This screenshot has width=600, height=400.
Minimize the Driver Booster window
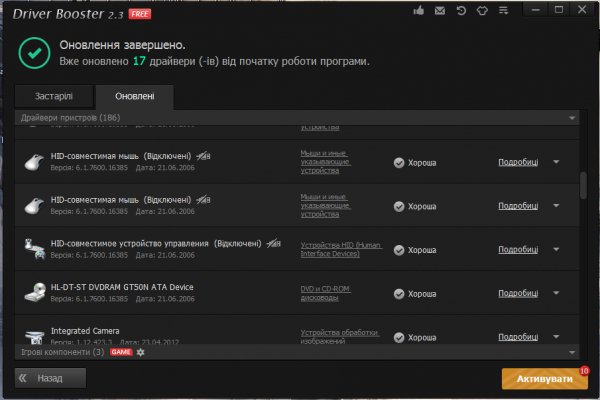(x=536, y=10)
